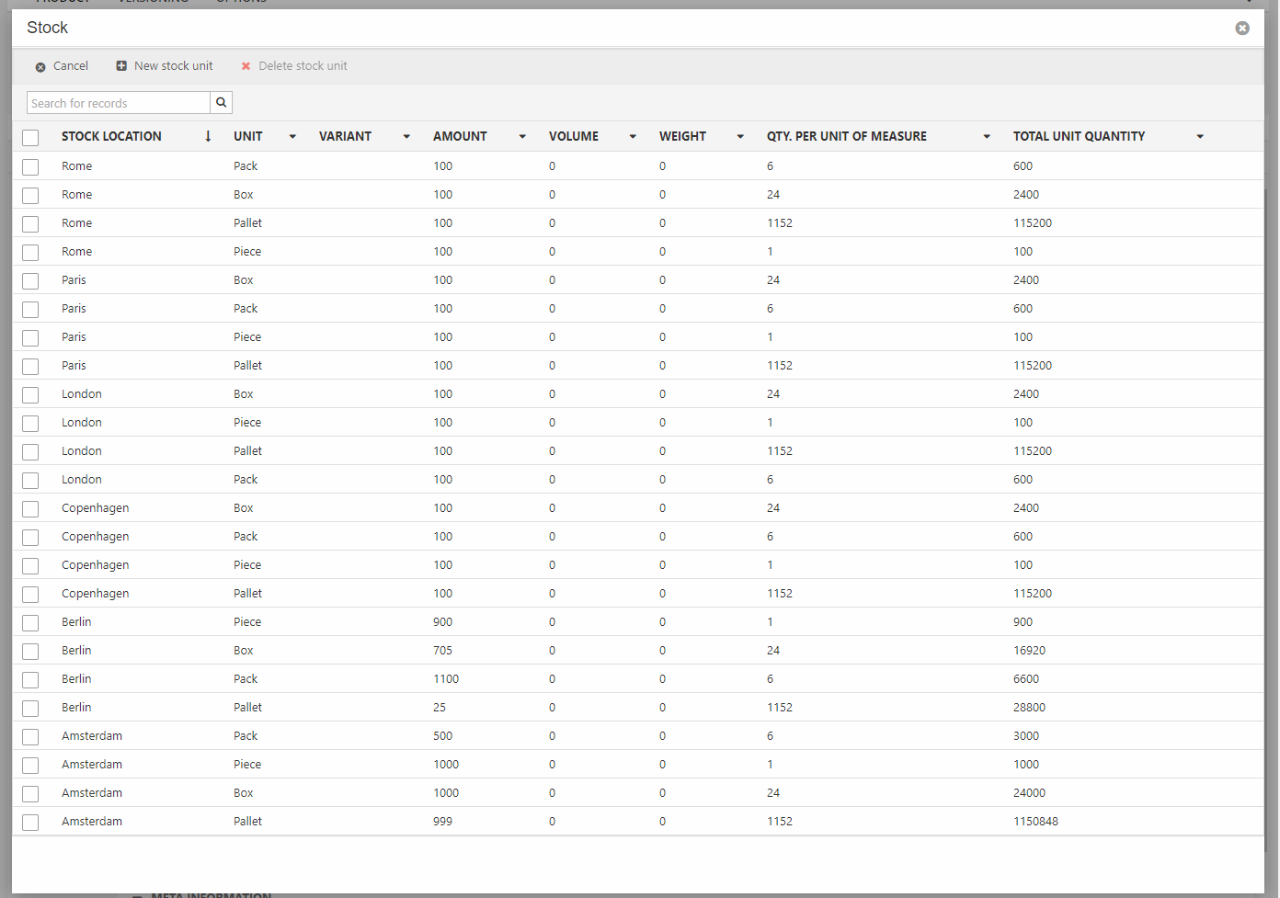Focus the Search for records field

point(118,103)
